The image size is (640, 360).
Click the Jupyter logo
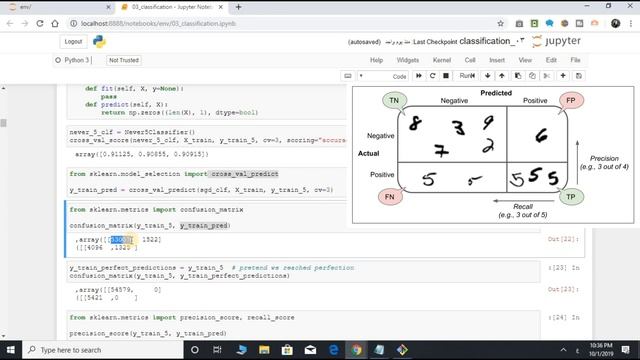point(556,41)
